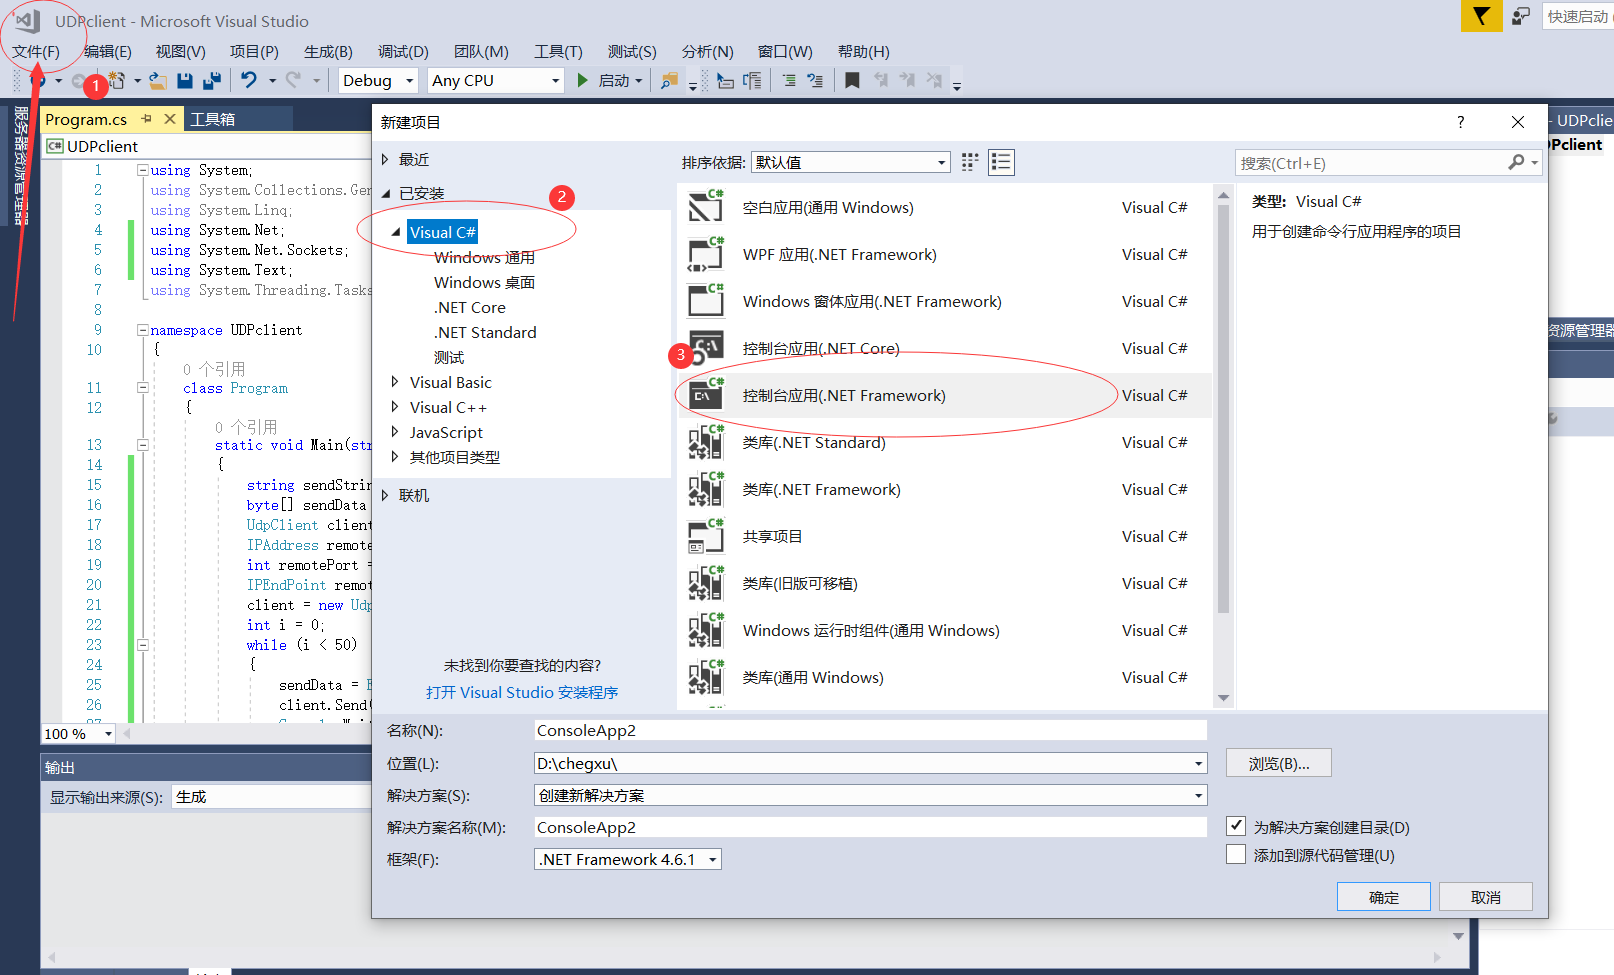Click the help question mark in dialog
1614x975 pixels.
pyautogui.click(x=1461, y=122)
